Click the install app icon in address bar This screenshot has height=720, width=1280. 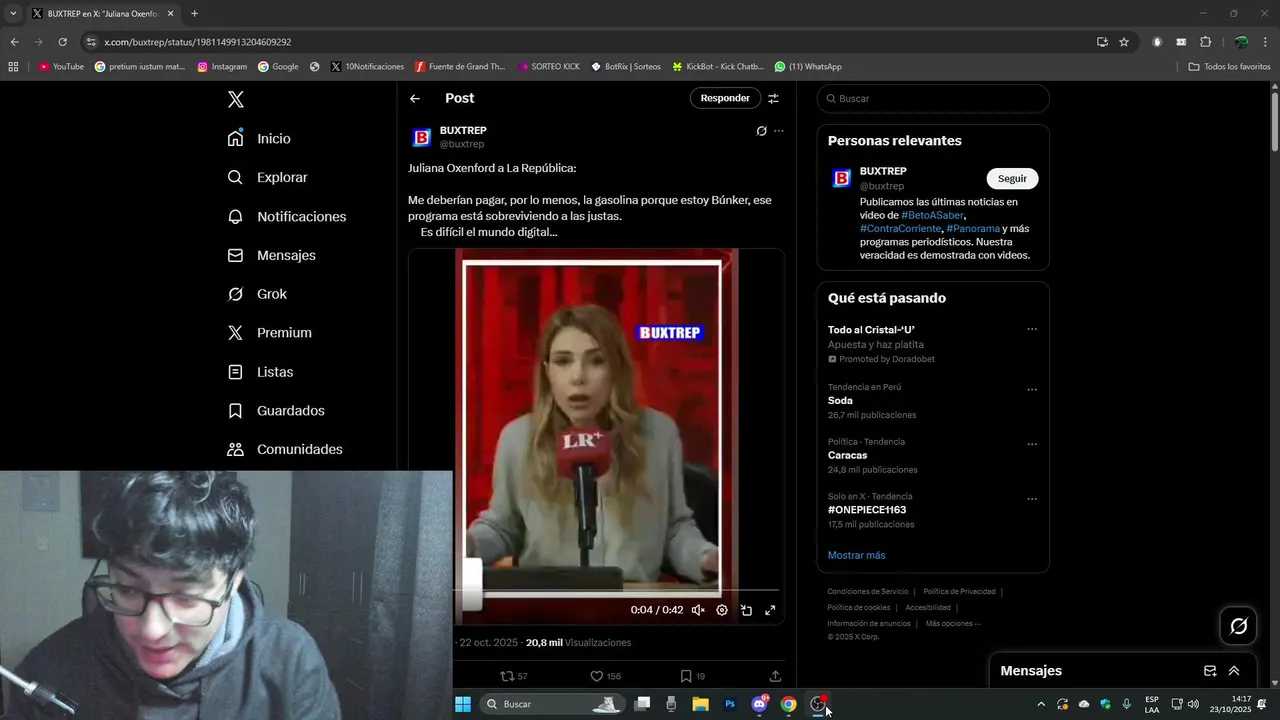(1102, 42)
